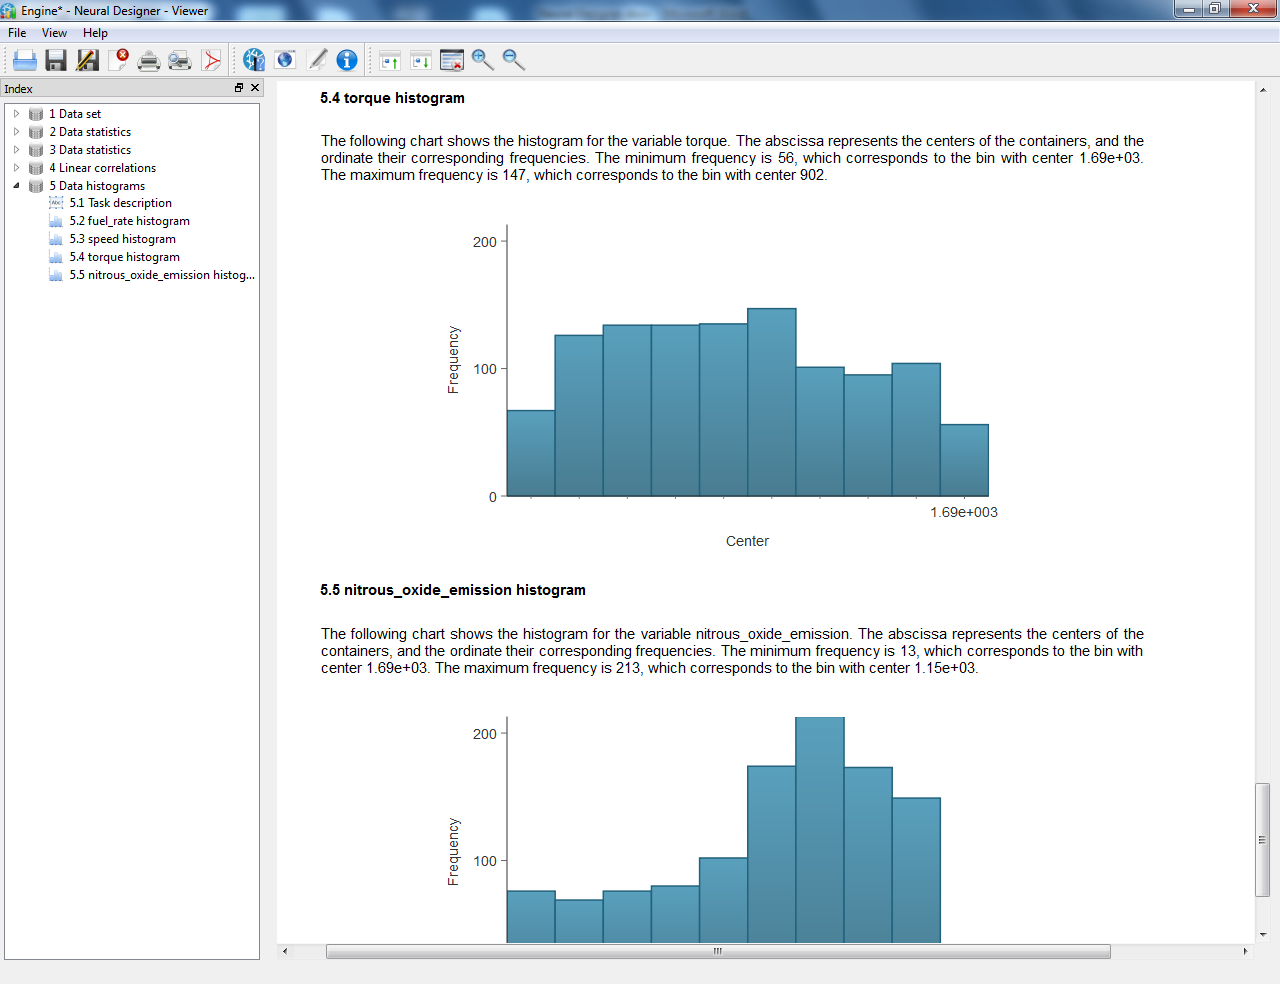The height and width of the screenshot is (984, 1280).
Task: Click the 5.5 nitrous_oxide_emission histogram heading
Action: pos(453,590)
